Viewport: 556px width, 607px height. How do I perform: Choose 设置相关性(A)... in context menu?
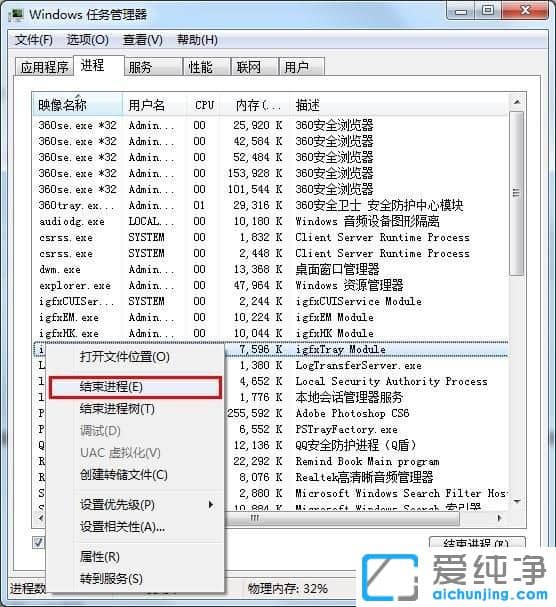pyautogui.click(x=136, y=527)
